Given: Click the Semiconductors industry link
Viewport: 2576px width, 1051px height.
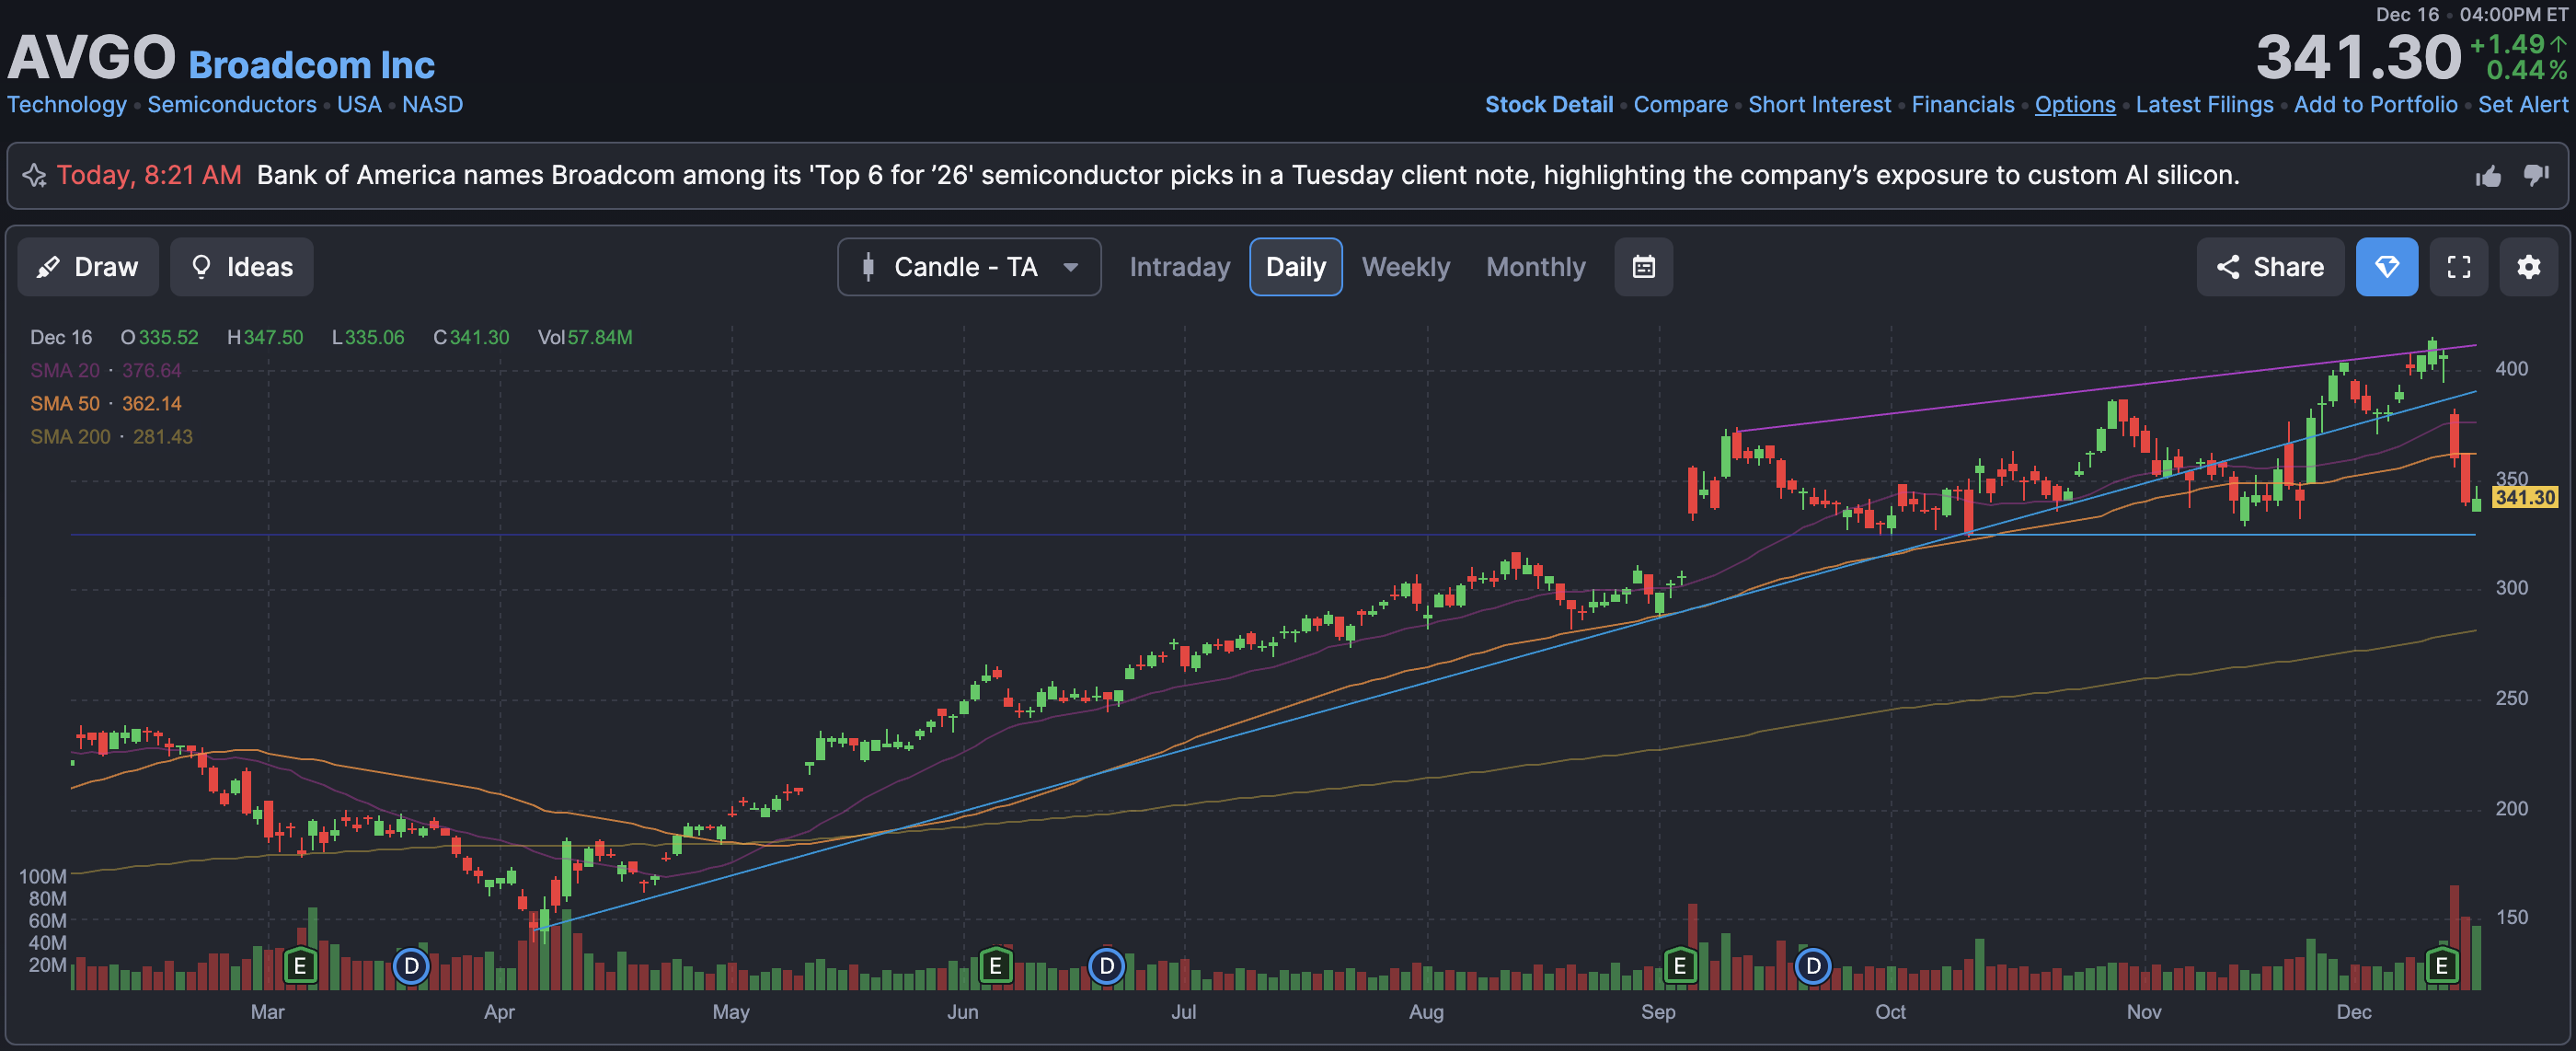Looking at the screenshot, I should click(x=231, y=105).
